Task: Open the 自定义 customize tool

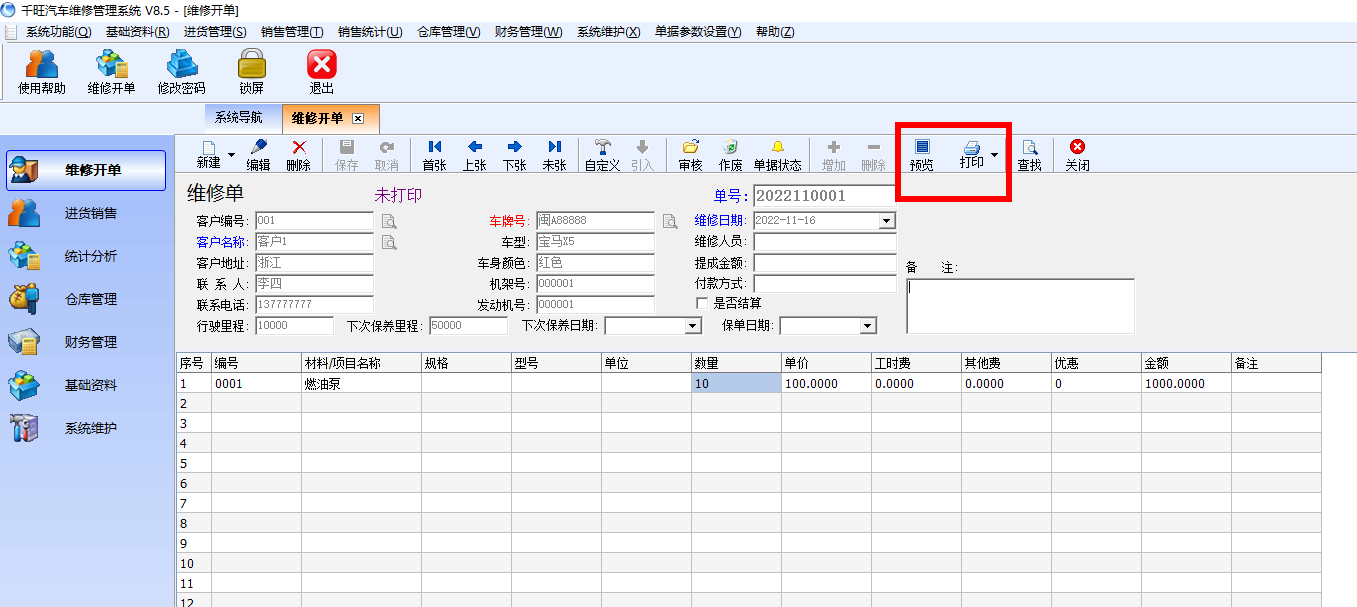Action: click(602, 156)
